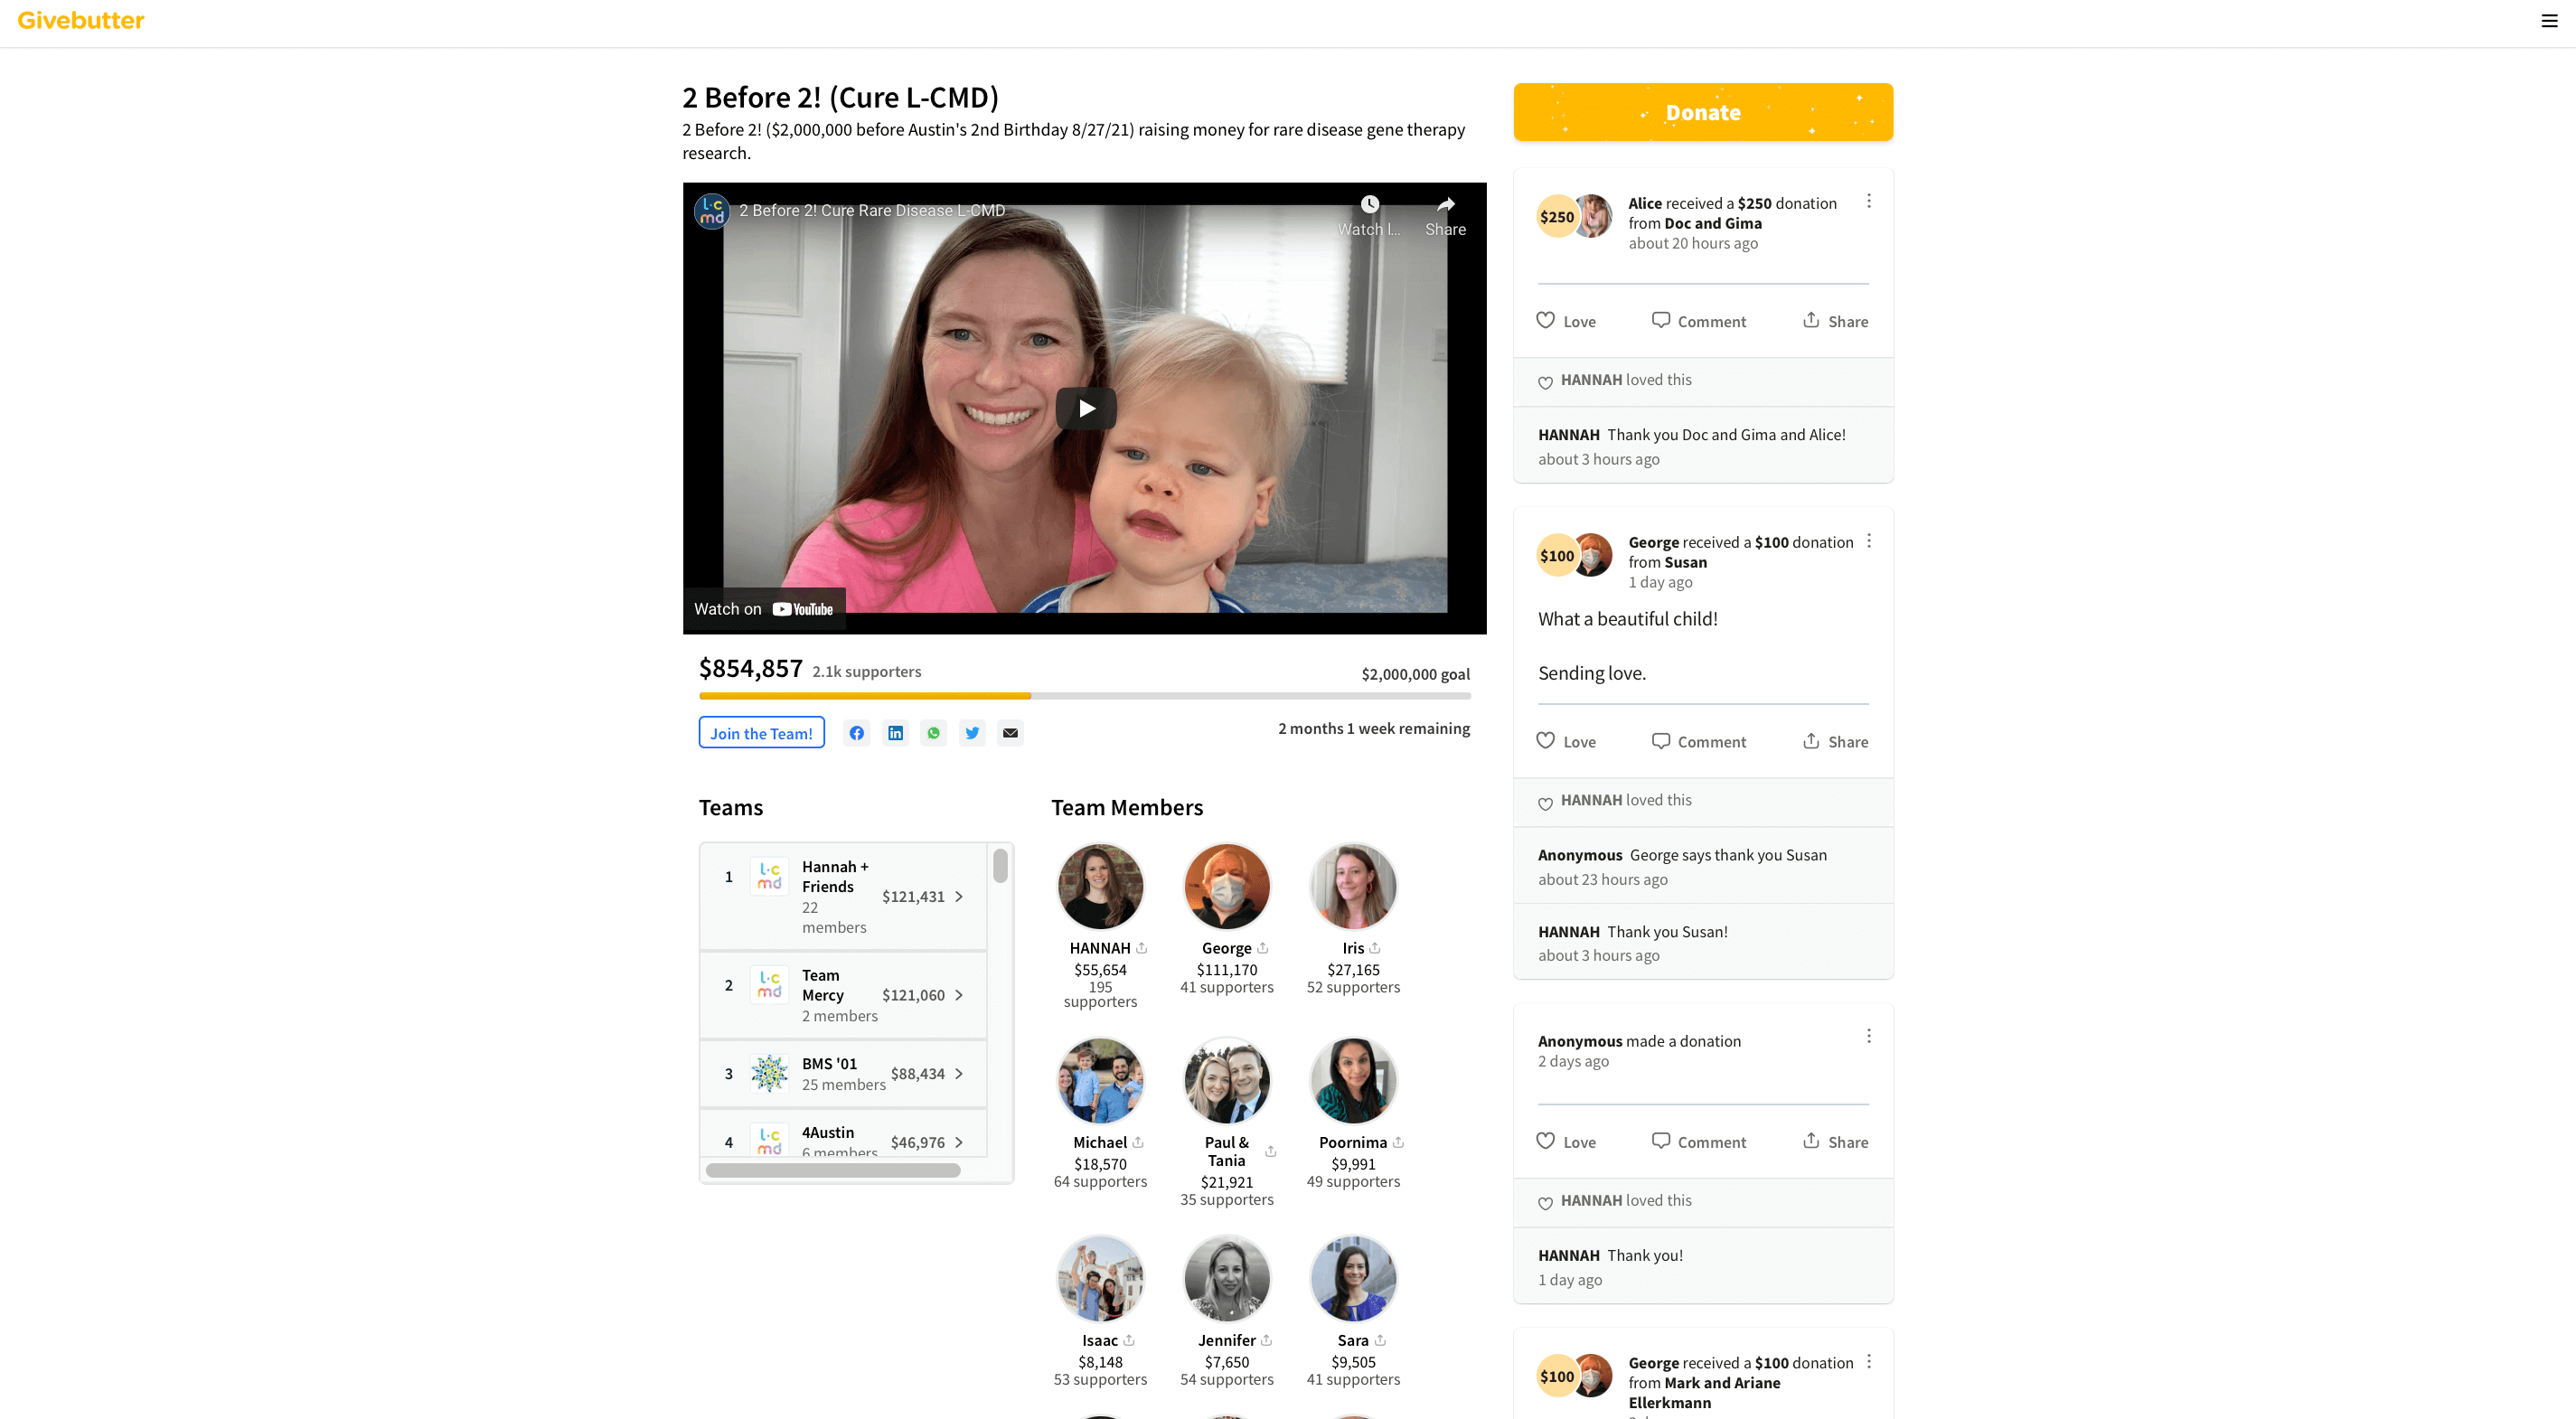The image size is (2576, 1419).
Task: Click the Donate button
Action: click(x=1702, y=112)
